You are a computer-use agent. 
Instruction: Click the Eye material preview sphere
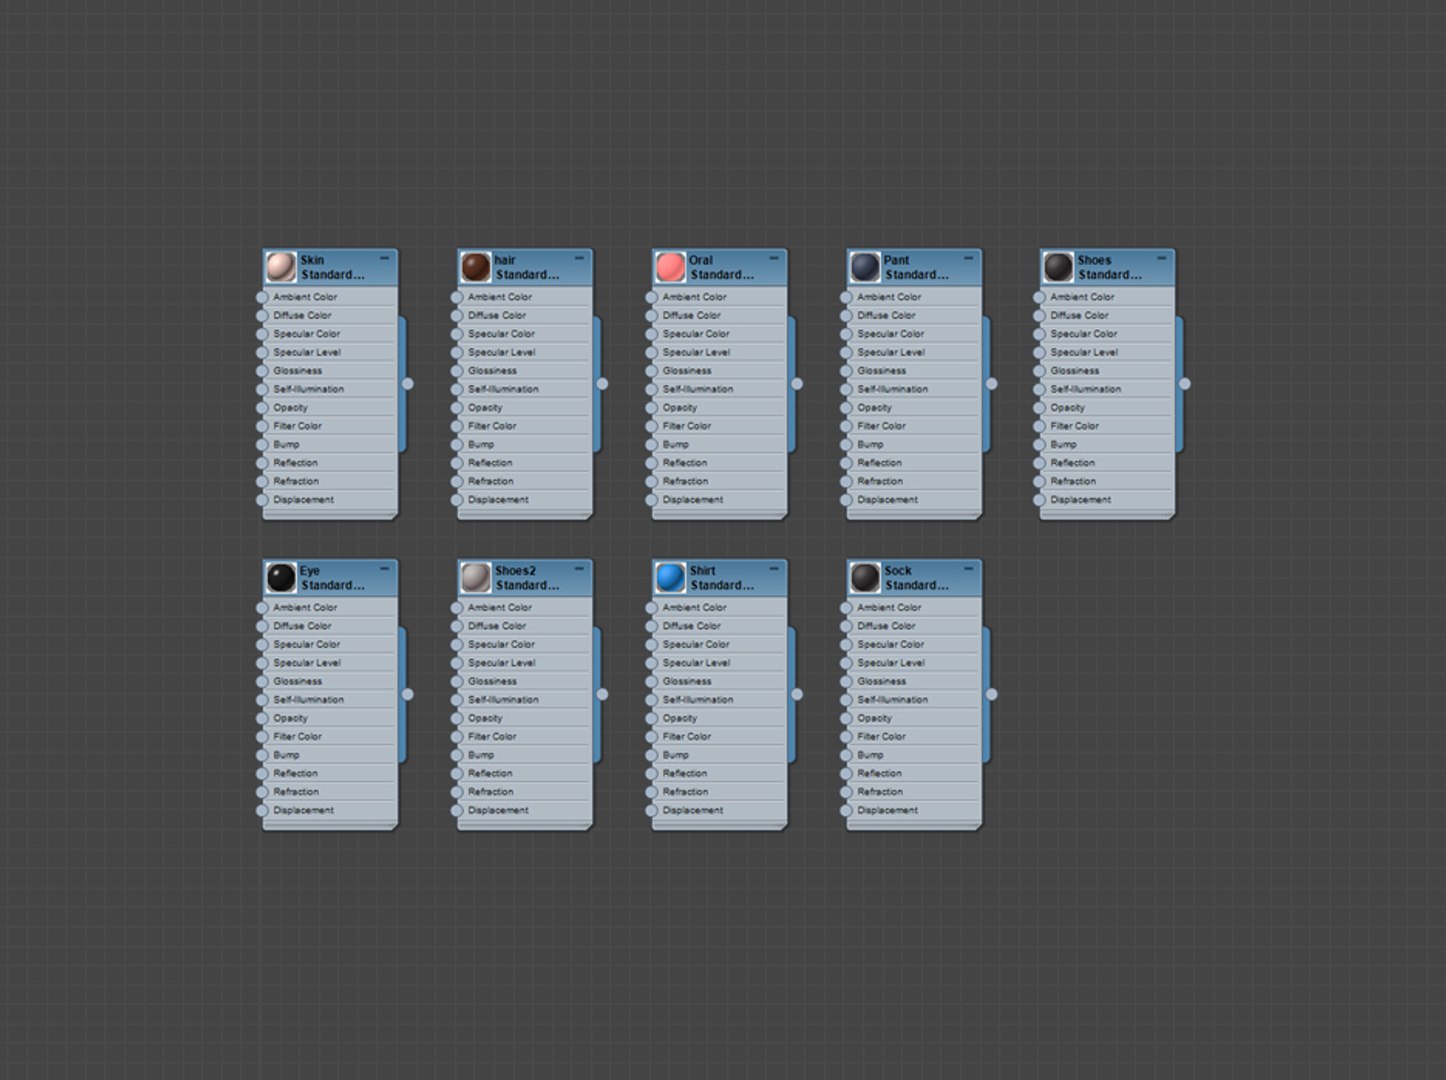[x=281, y=578]
